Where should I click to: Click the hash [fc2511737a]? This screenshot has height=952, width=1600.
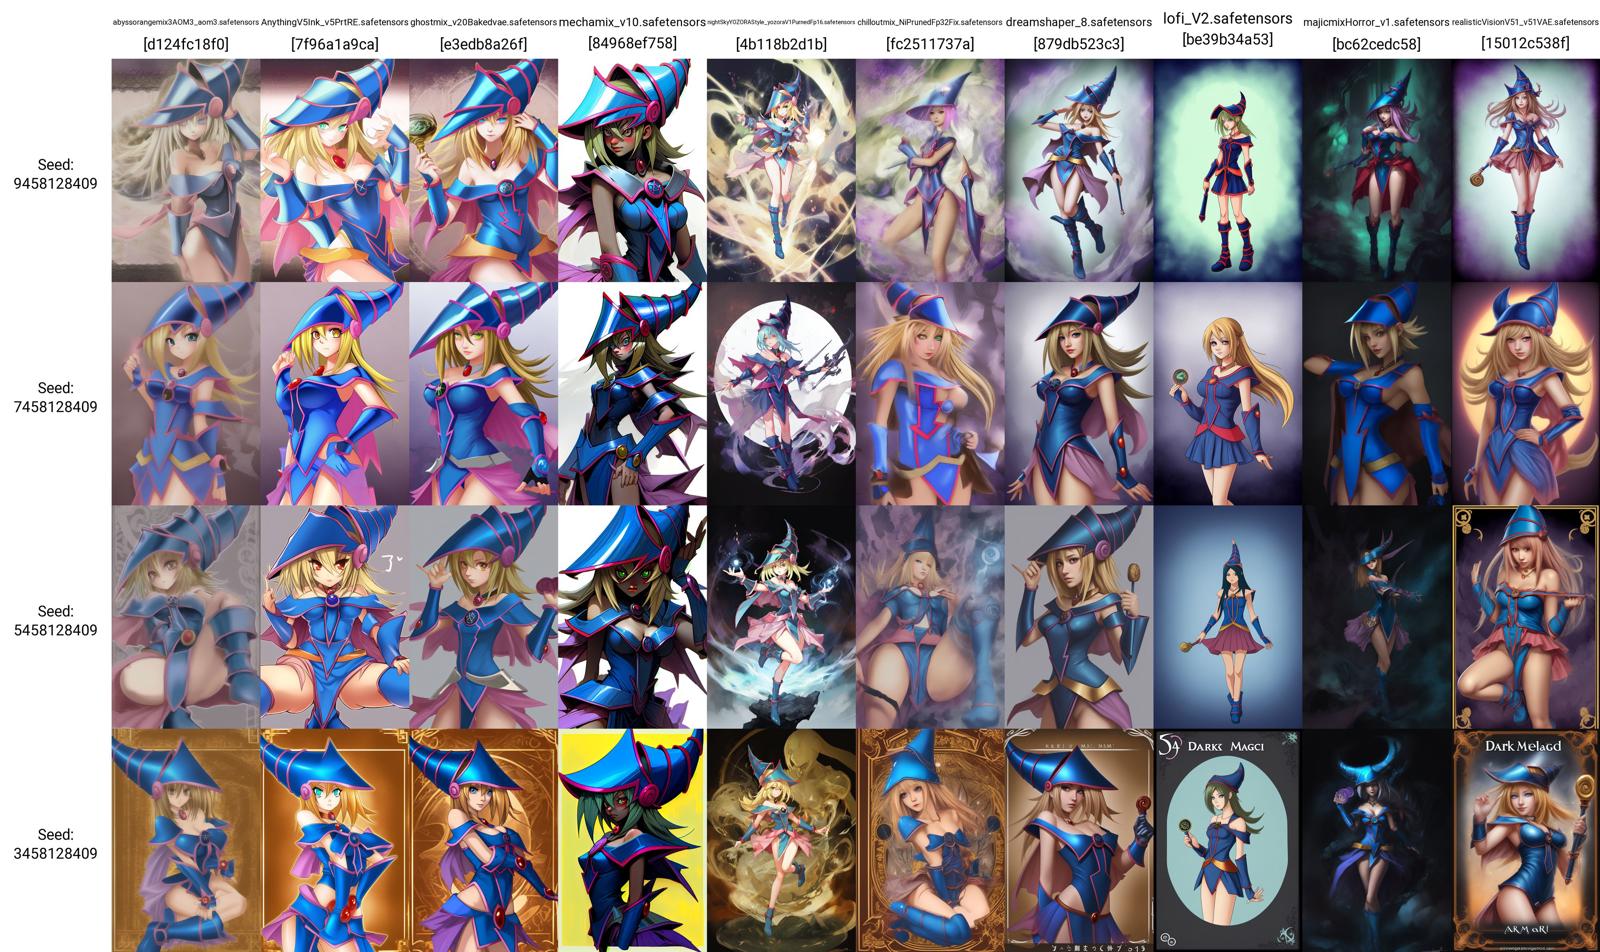[x=930, y=44]
